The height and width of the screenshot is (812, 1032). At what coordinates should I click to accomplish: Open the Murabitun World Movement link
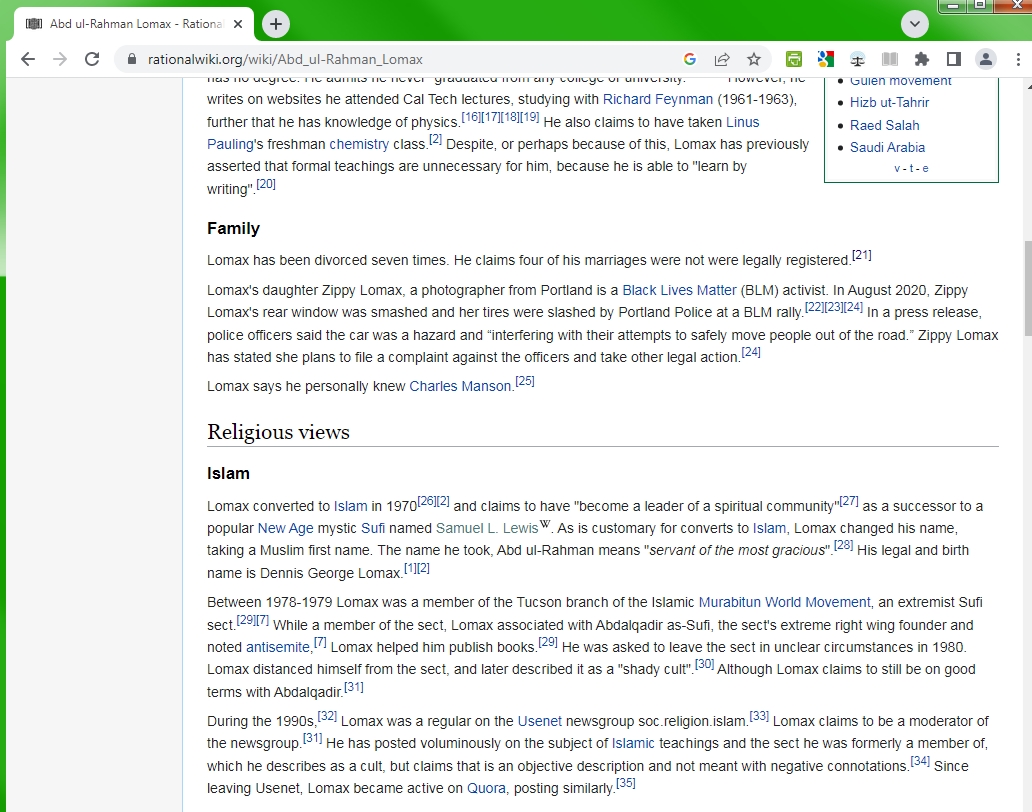point(785,602)
